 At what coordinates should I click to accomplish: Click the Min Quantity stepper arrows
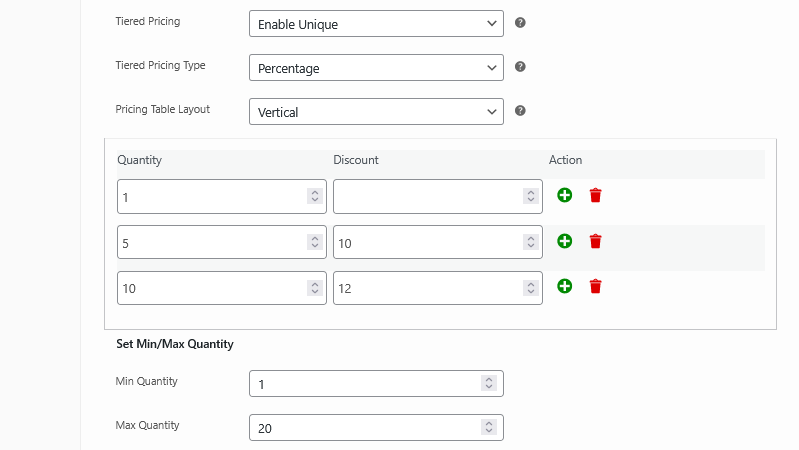coord(488,384)
